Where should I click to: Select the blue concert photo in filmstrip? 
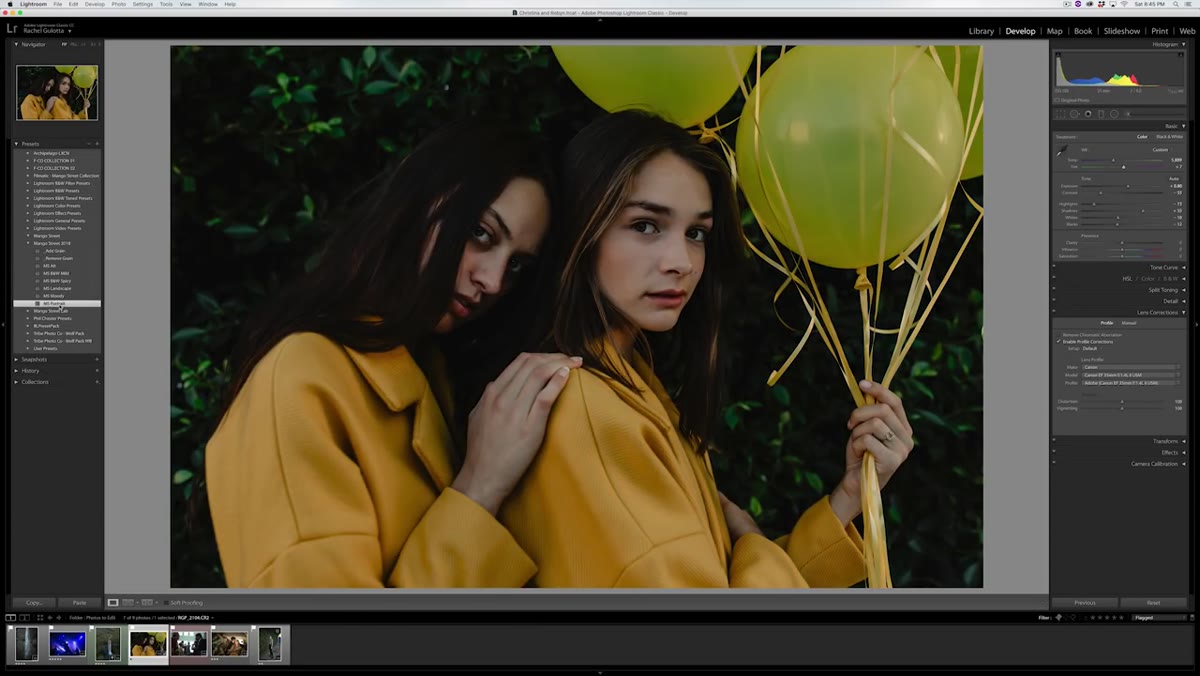click(67, 644)
